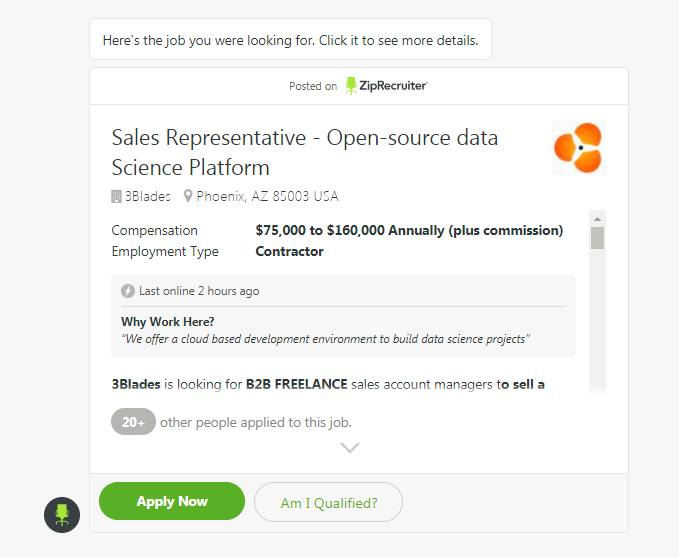Click the scrollbar up arrow
The width and height of the screenshot is (679, 557).
(x=597, y=217)
